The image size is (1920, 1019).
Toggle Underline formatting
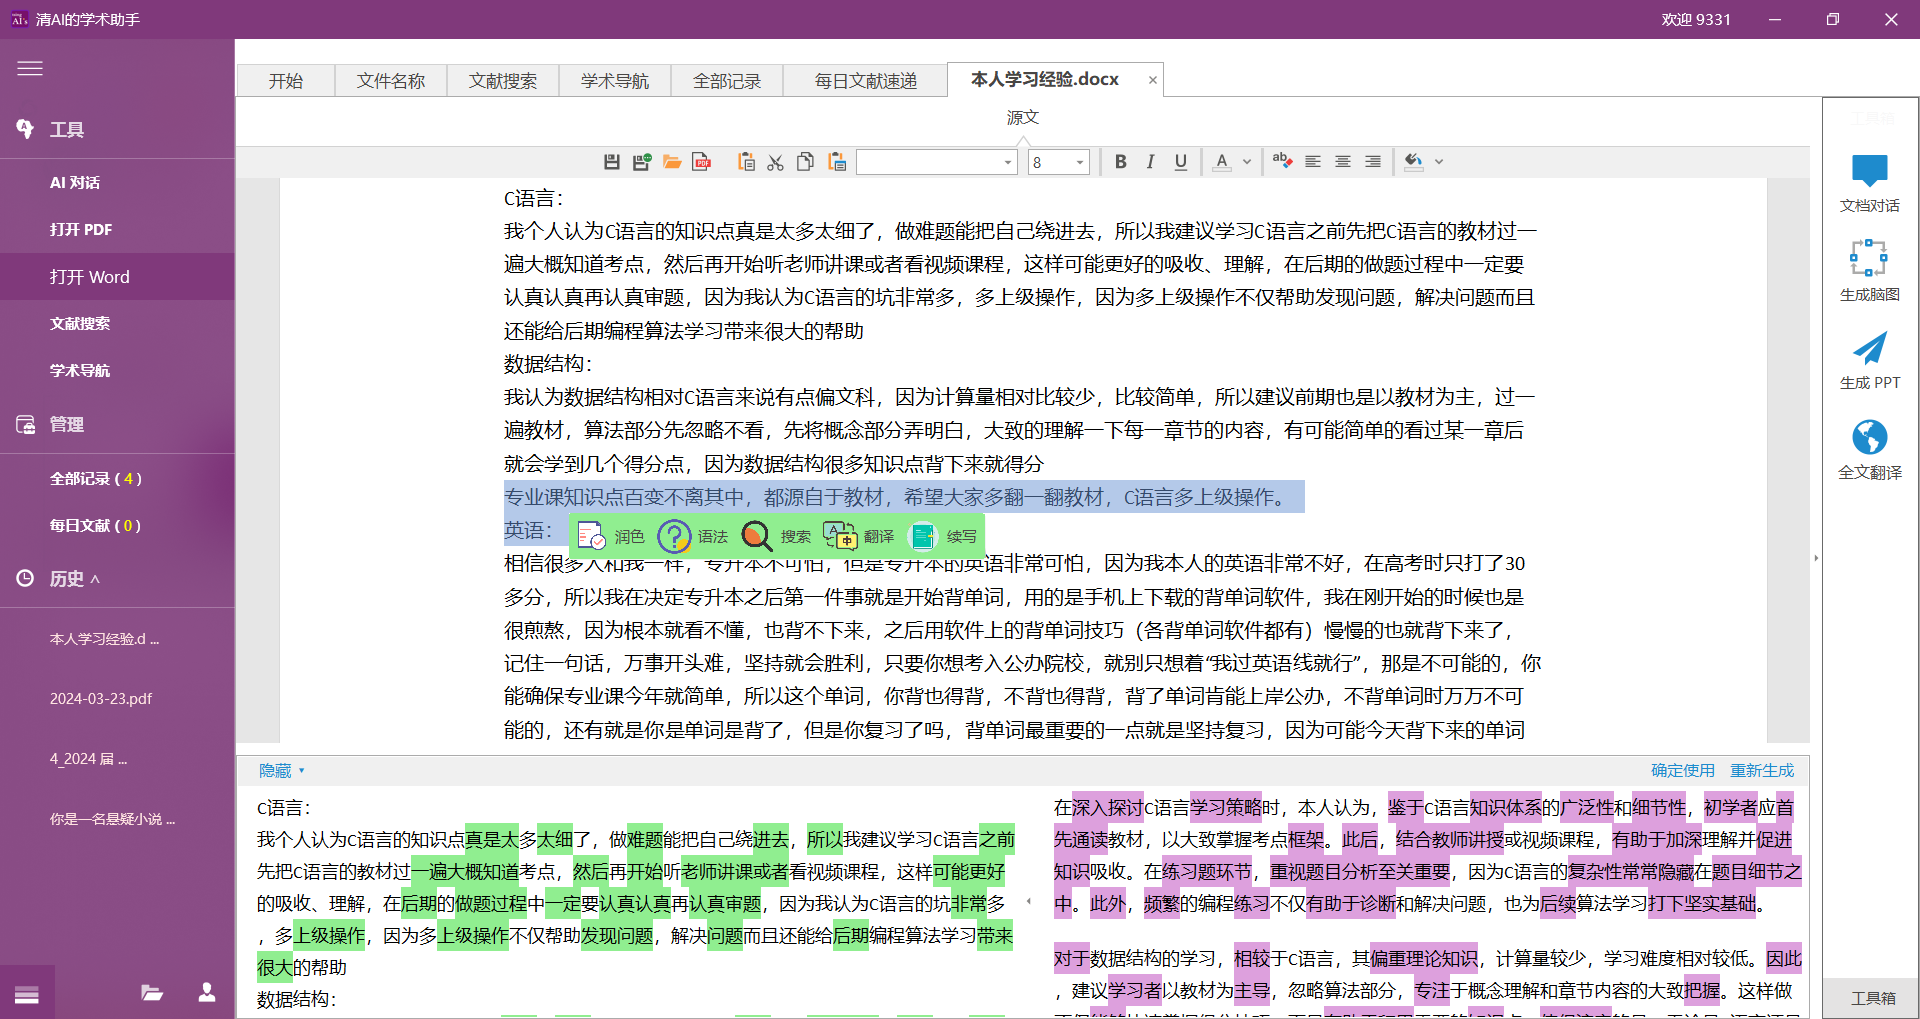(x=1181, y=162)
